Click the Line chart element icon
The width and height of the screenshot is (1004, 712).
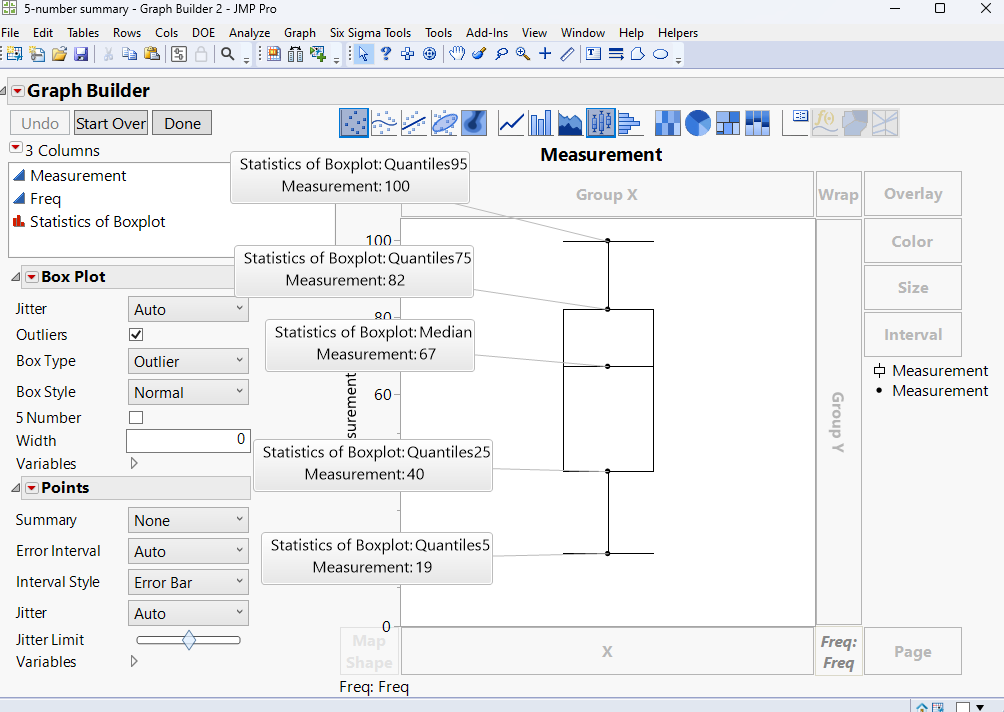(x=511, y=123)
